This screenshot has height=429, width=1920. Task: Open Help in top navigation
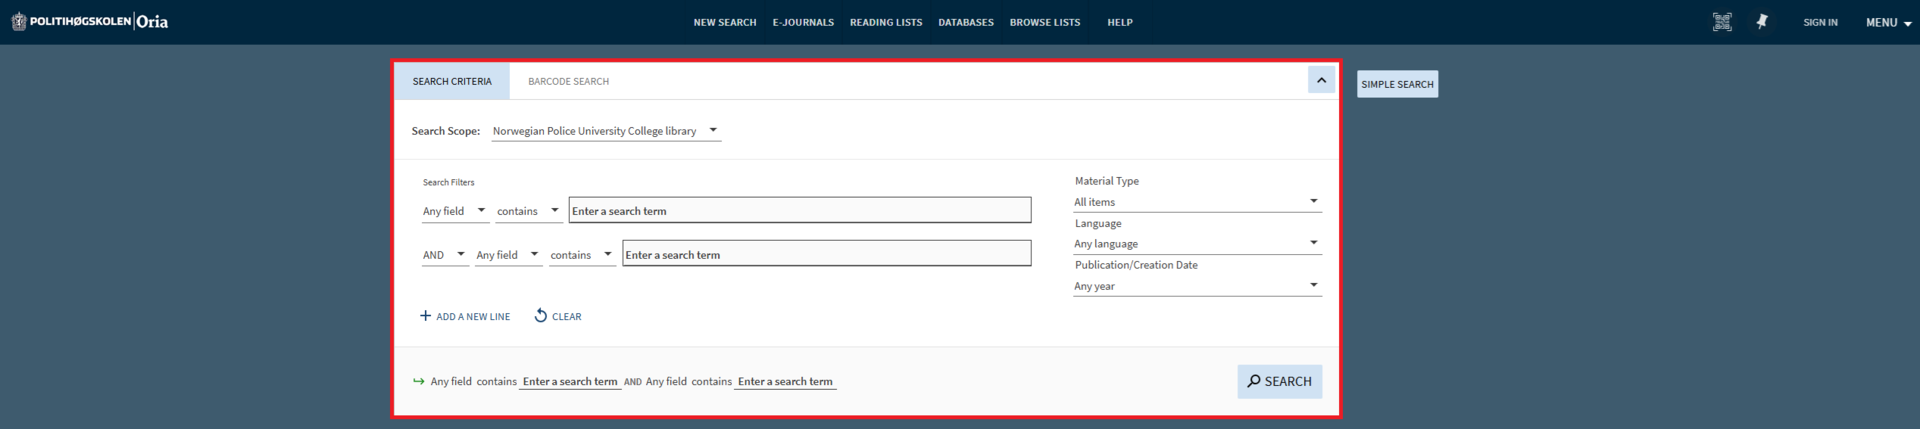pos(1120,22)
